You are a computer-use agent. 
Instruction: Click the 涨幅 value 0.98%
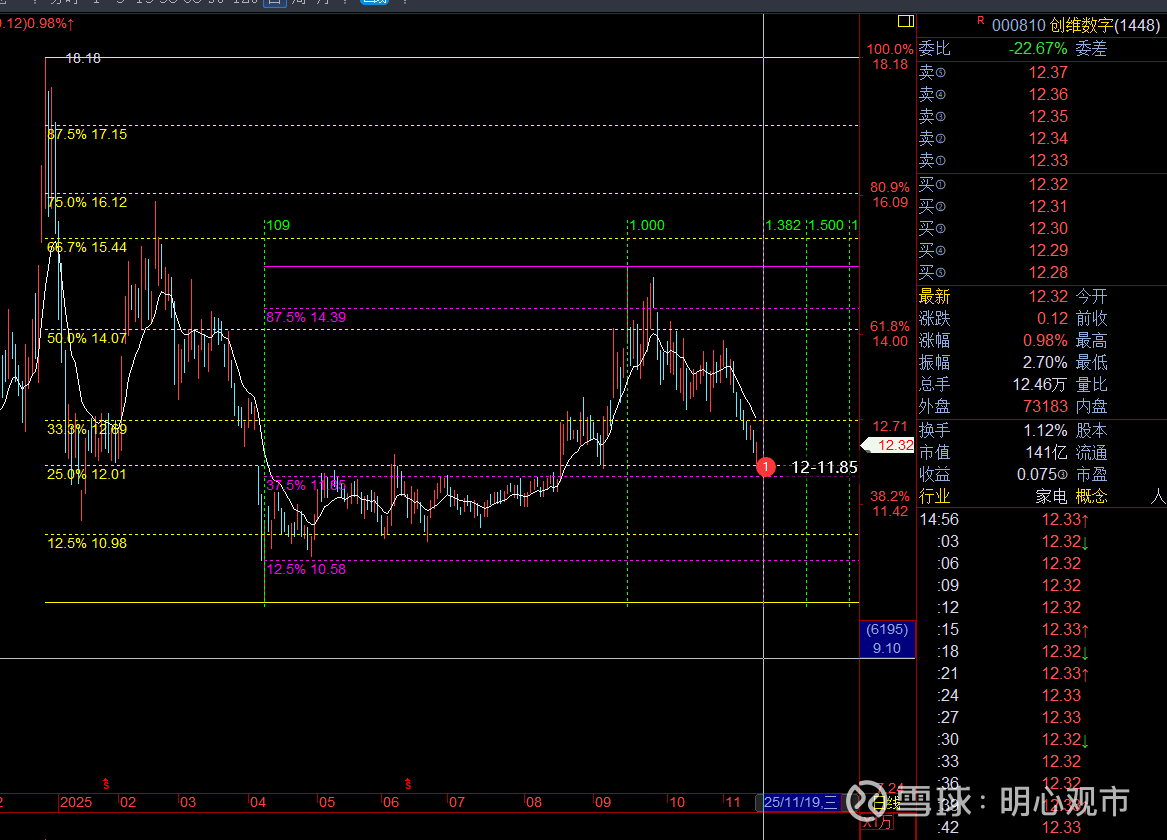(x=1045, y=341)
